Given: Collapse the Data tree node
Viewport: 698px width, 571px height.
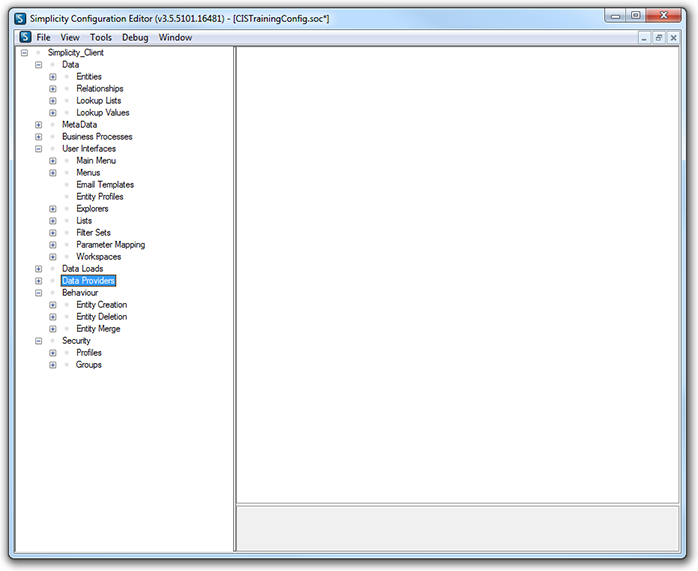Looking at the screenshot, I should (39, 65).
